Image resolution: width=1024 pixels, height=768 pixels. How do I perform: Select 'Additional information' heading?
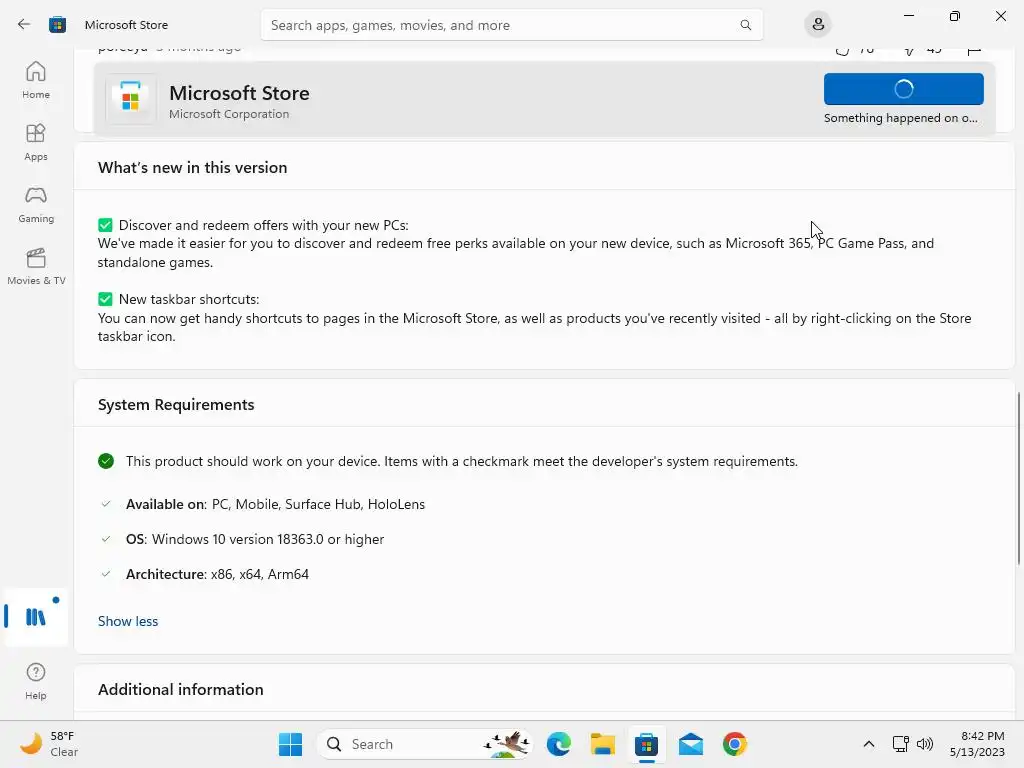(181, 690)
